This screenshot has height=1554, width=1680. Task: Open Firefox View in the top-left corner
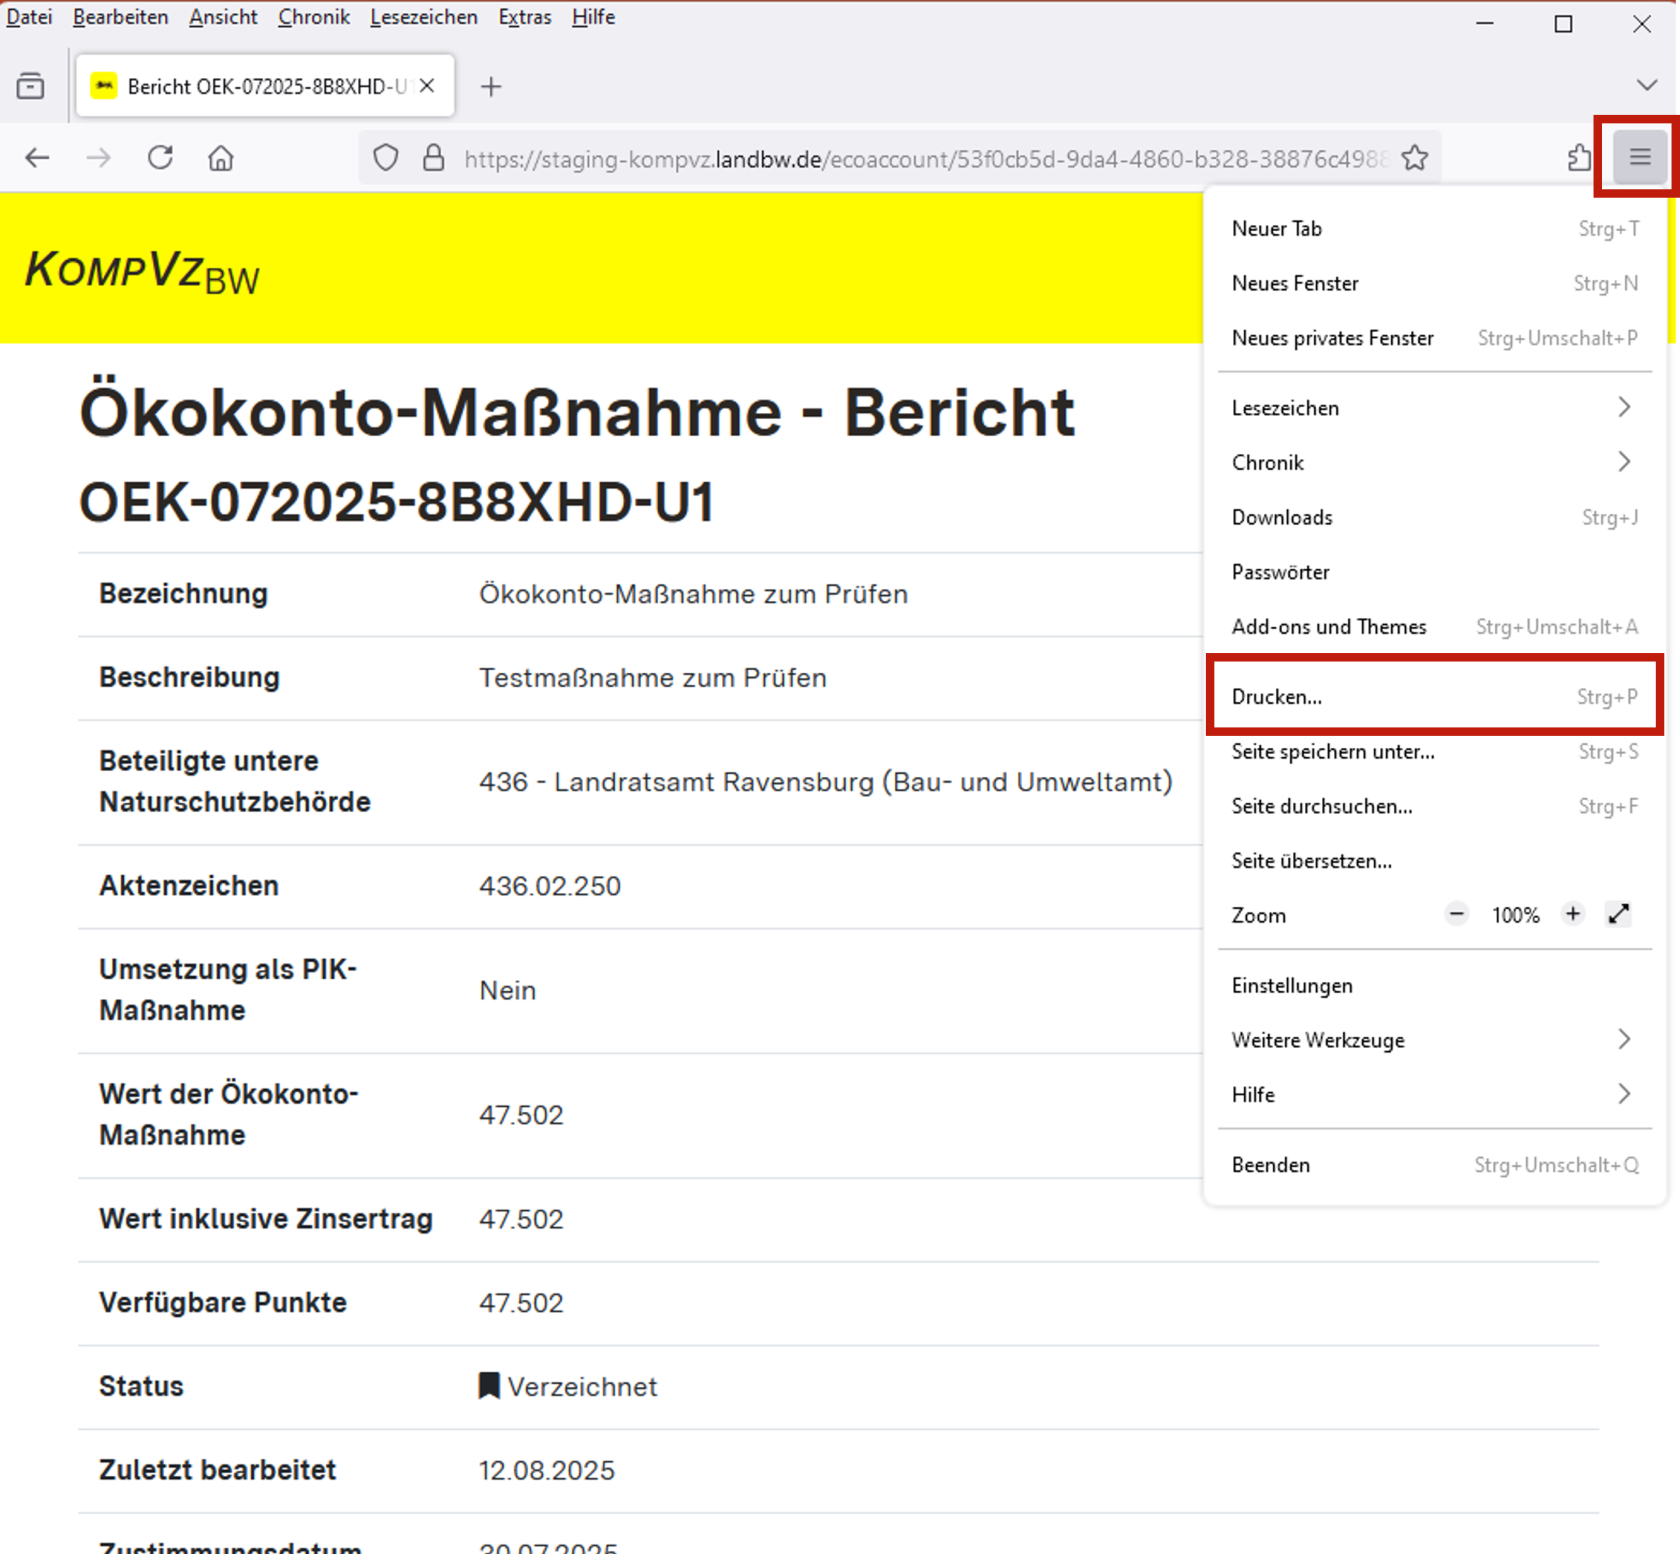click(x=31, y=86)
